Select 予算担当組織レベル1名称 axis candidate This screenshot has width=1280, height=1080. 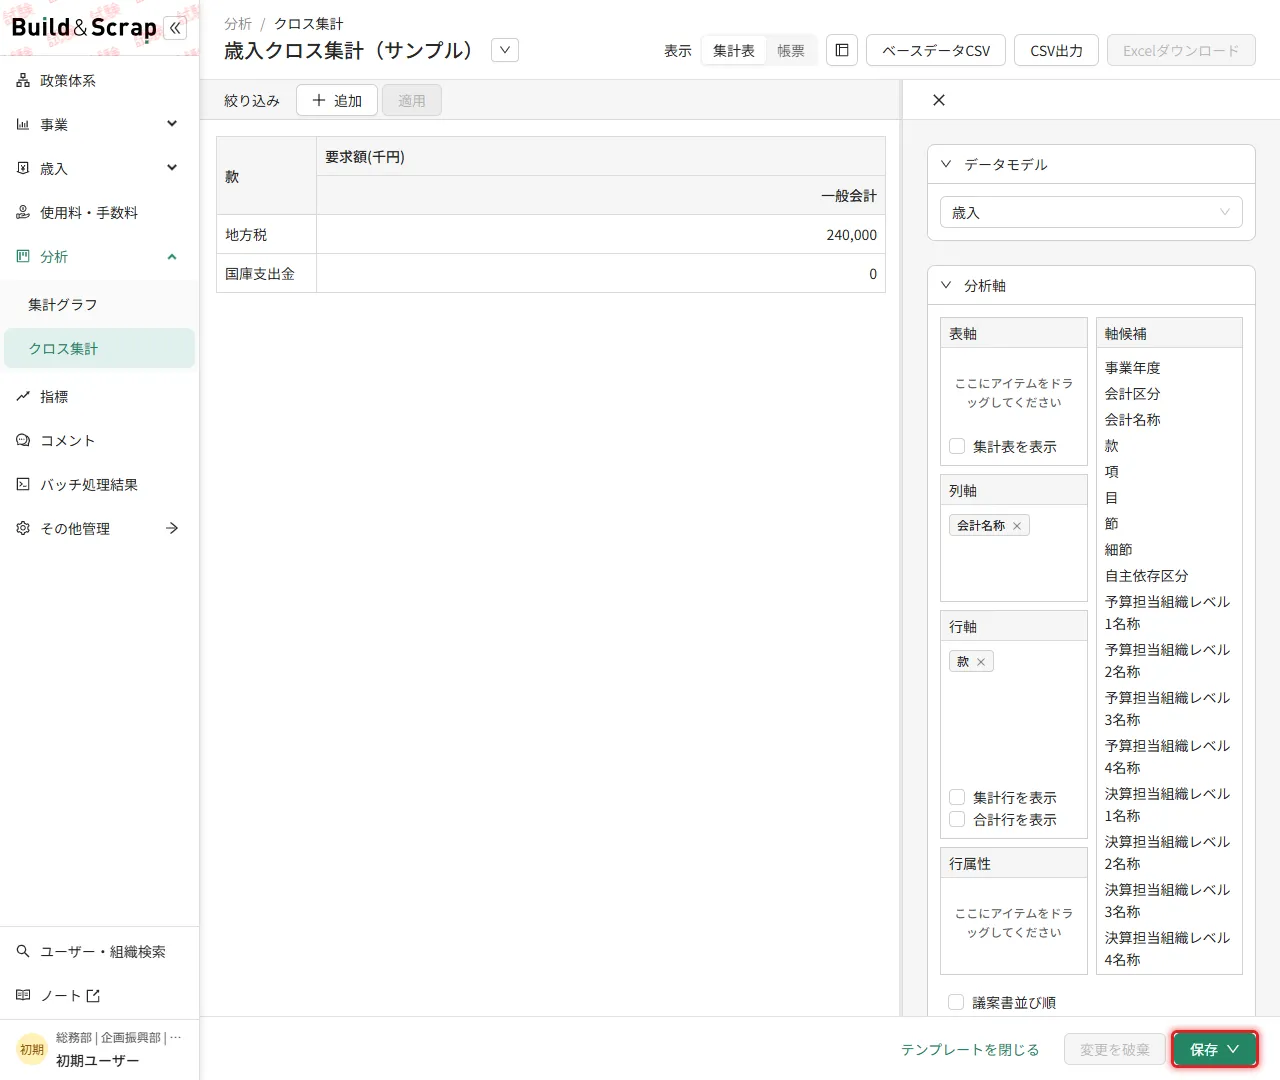coord(1167,613)
